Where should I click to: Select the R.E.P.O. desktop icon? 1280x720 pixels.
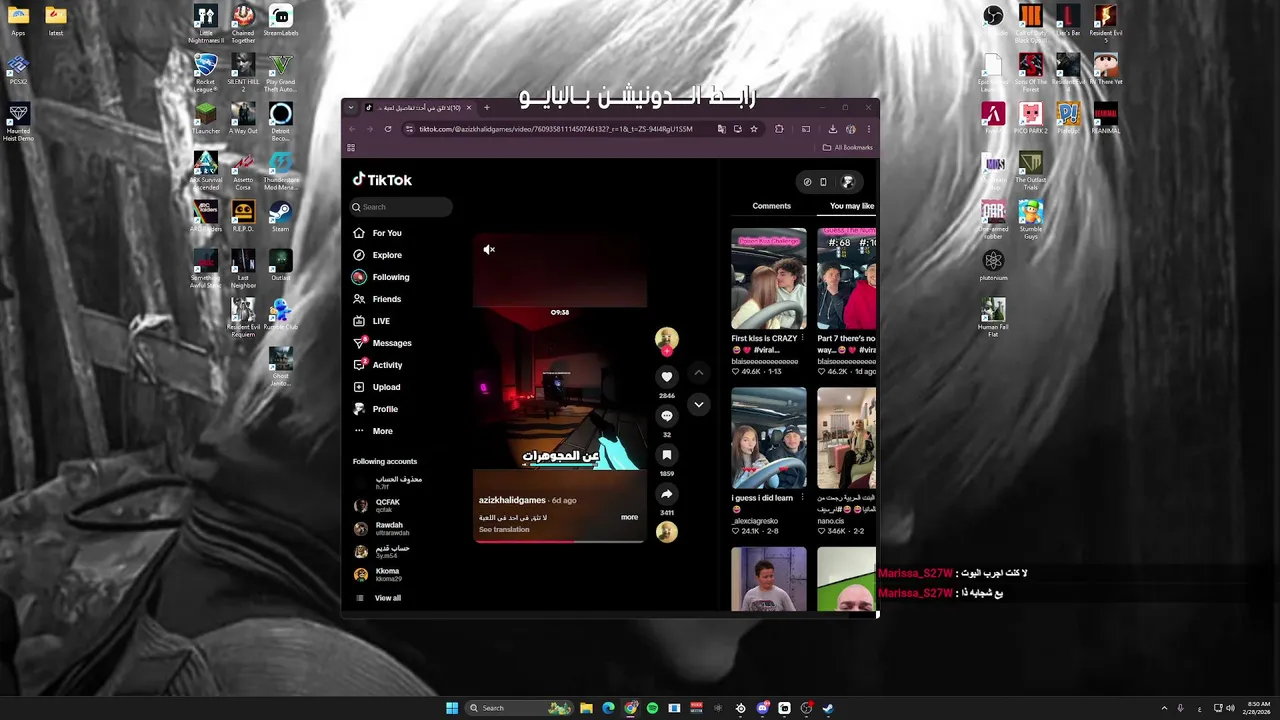(x=243, y=215)
